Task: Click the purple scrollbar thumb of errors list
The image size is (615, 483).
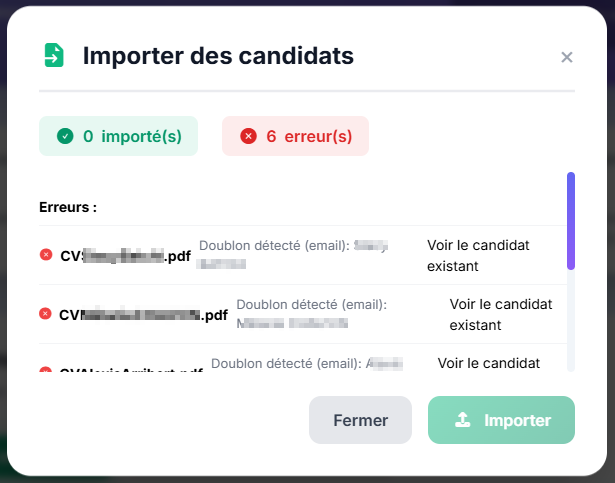Action: pos(571,220)
